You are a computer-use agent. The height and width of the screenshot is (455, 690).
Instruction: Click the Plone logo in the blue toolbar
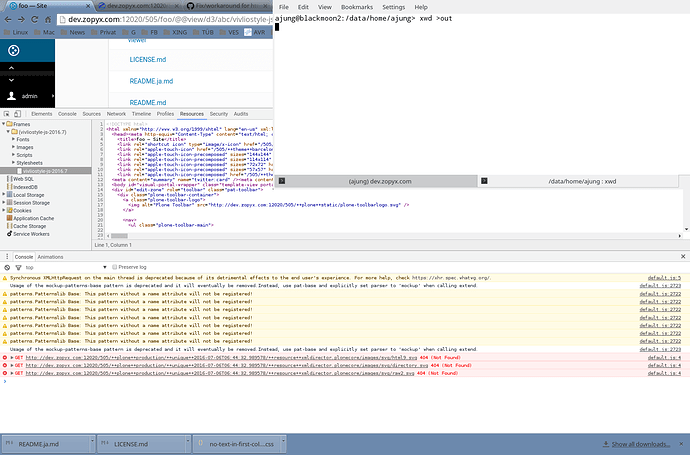click(14, 51)
